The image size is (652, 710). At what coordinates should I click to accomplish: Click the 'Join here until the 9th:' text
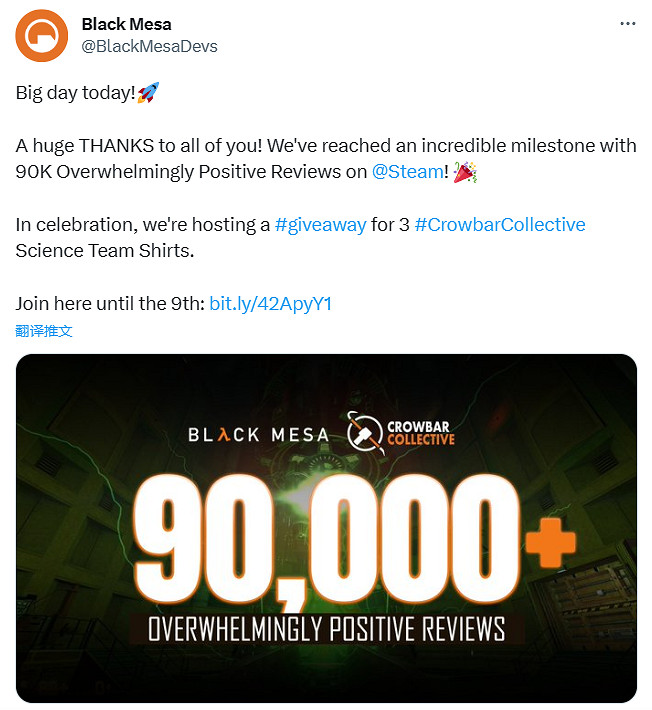(x=109, y=303)
